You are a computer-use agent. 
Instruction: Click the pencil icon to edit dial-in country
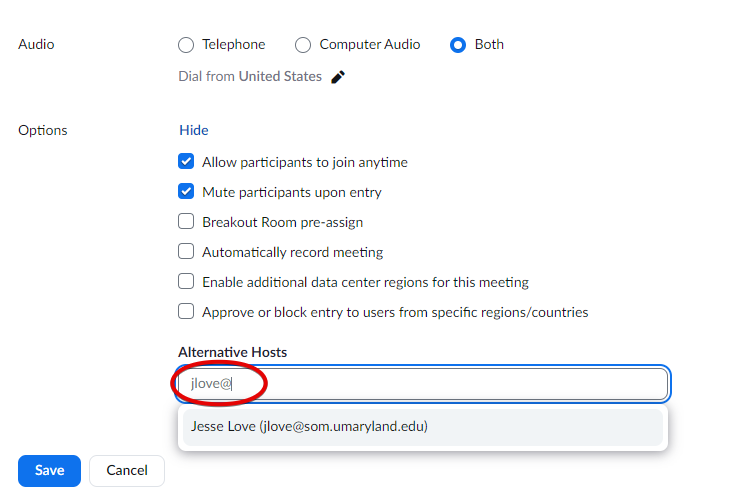pos(338,77)
